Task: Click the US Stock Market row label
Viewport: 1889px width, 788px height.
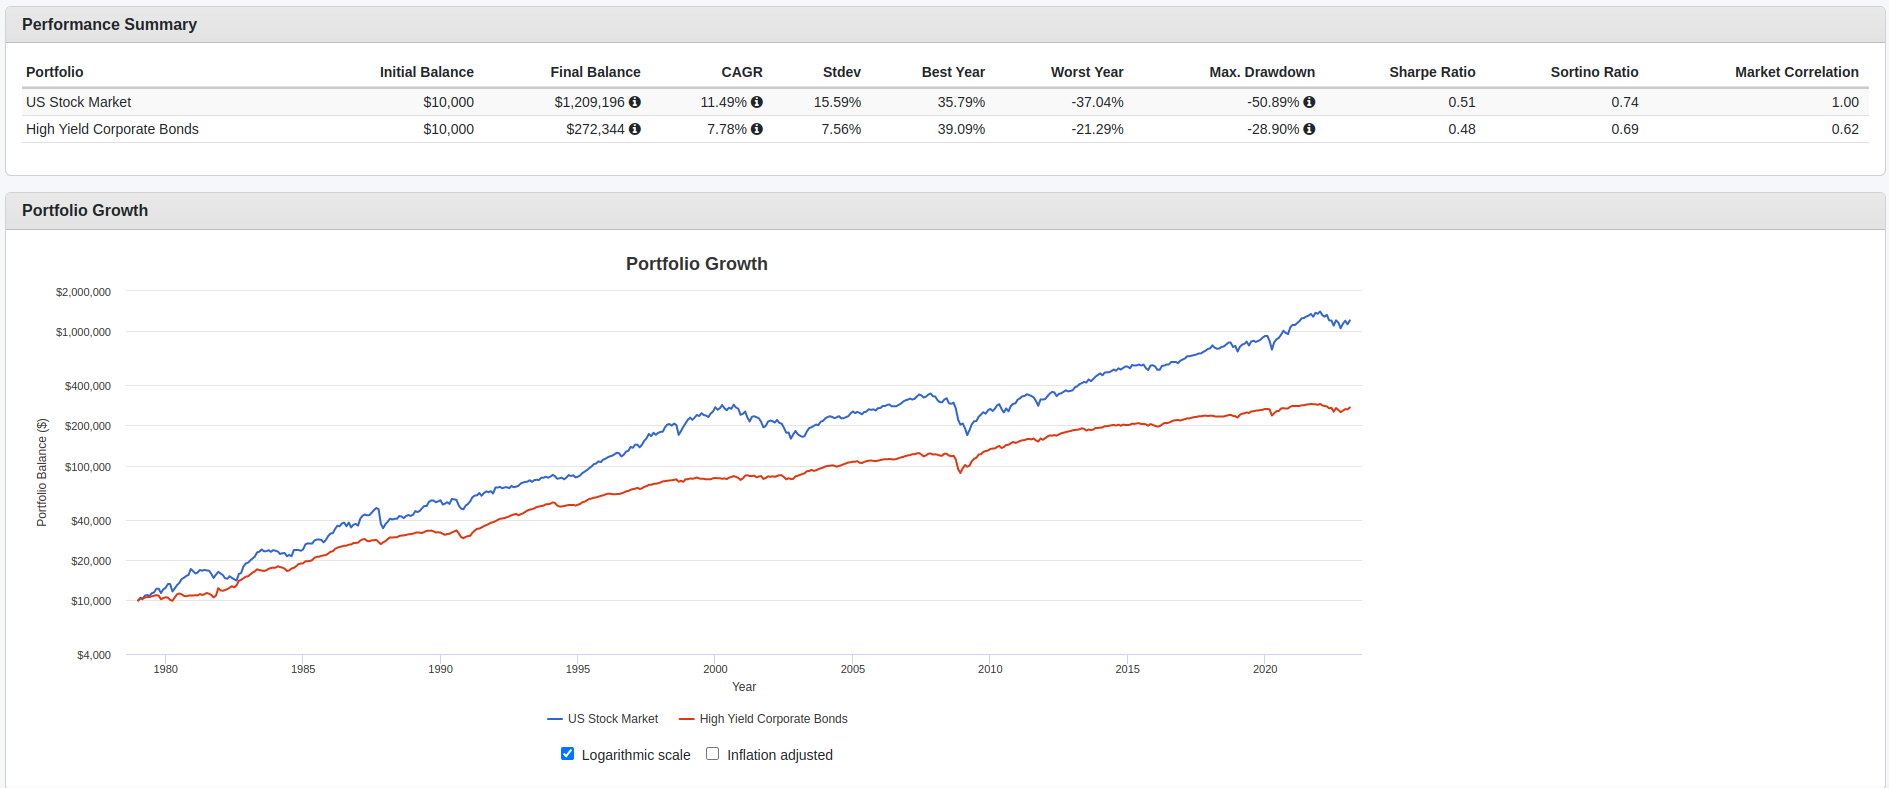Action: pyautogui.click(x=79, y=102)
